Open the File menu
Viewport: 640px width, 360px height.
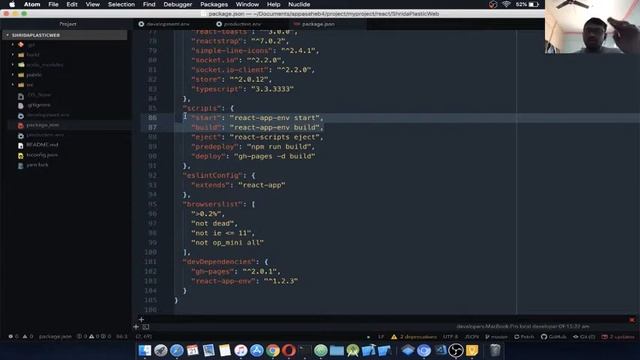[x=53, y=4]
